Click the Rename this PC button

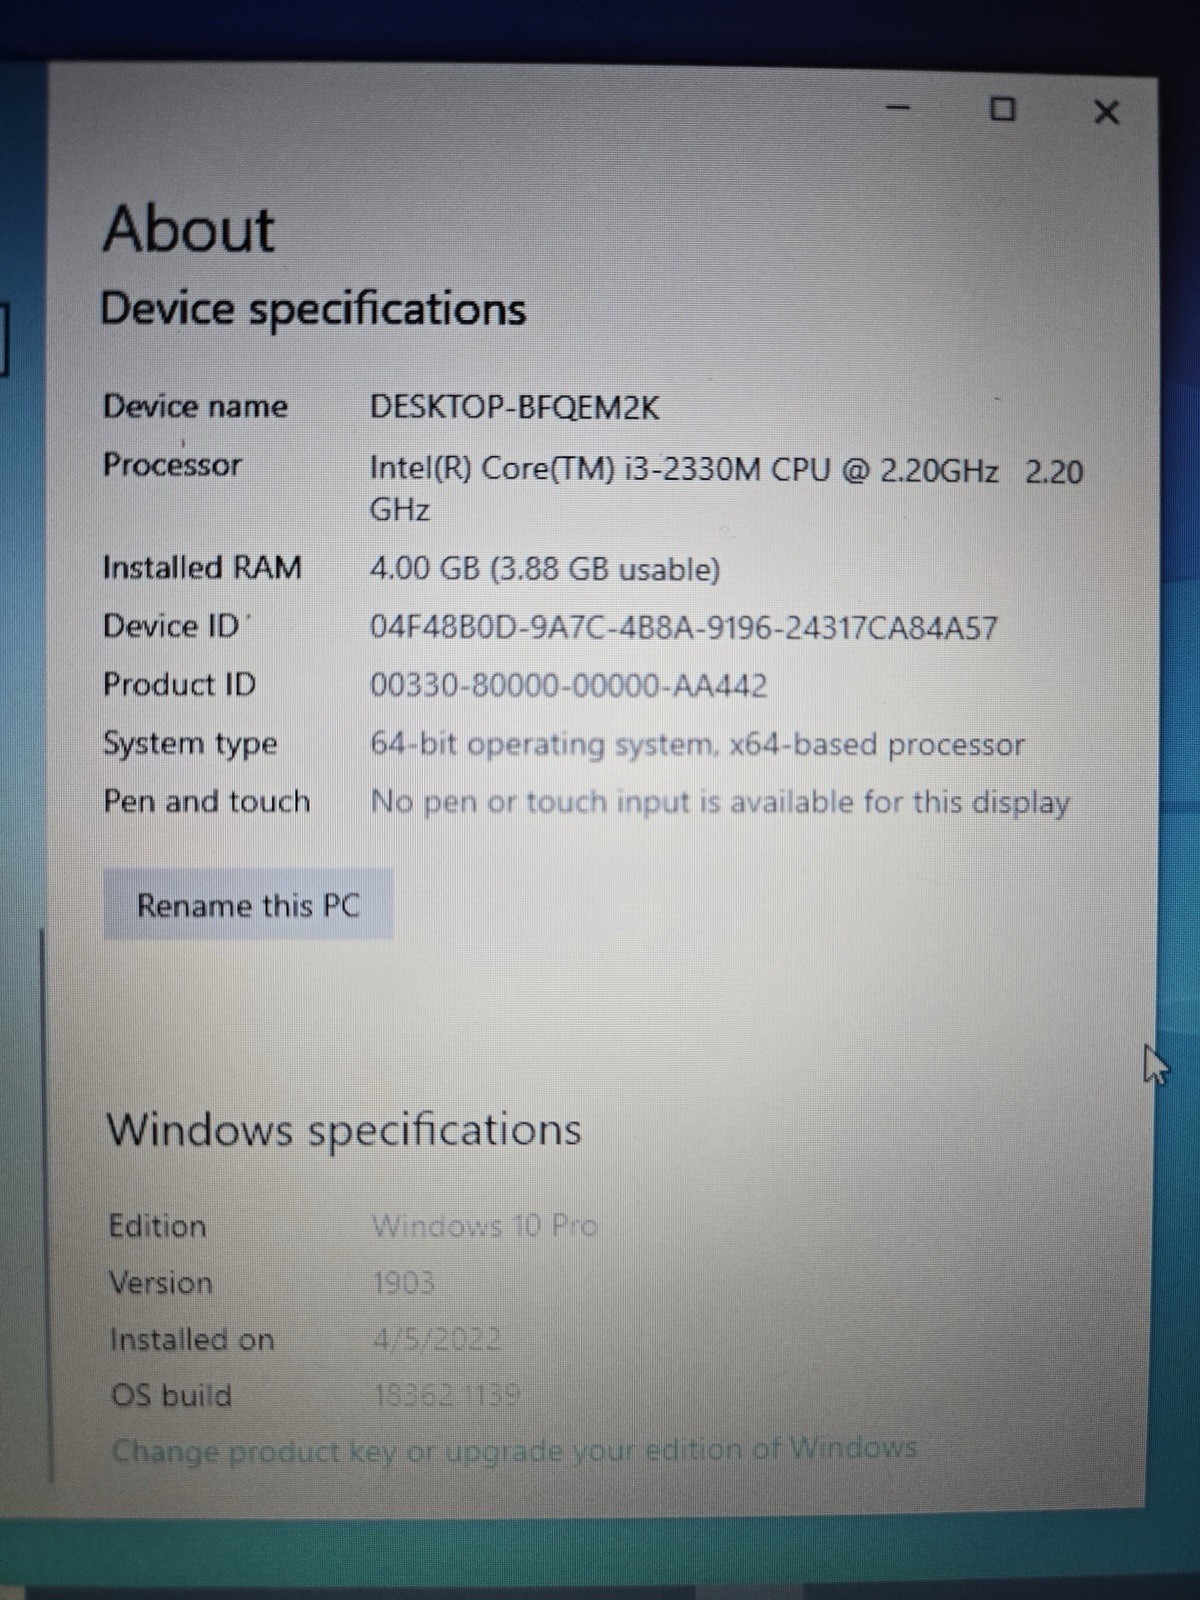tap(248, 905)
